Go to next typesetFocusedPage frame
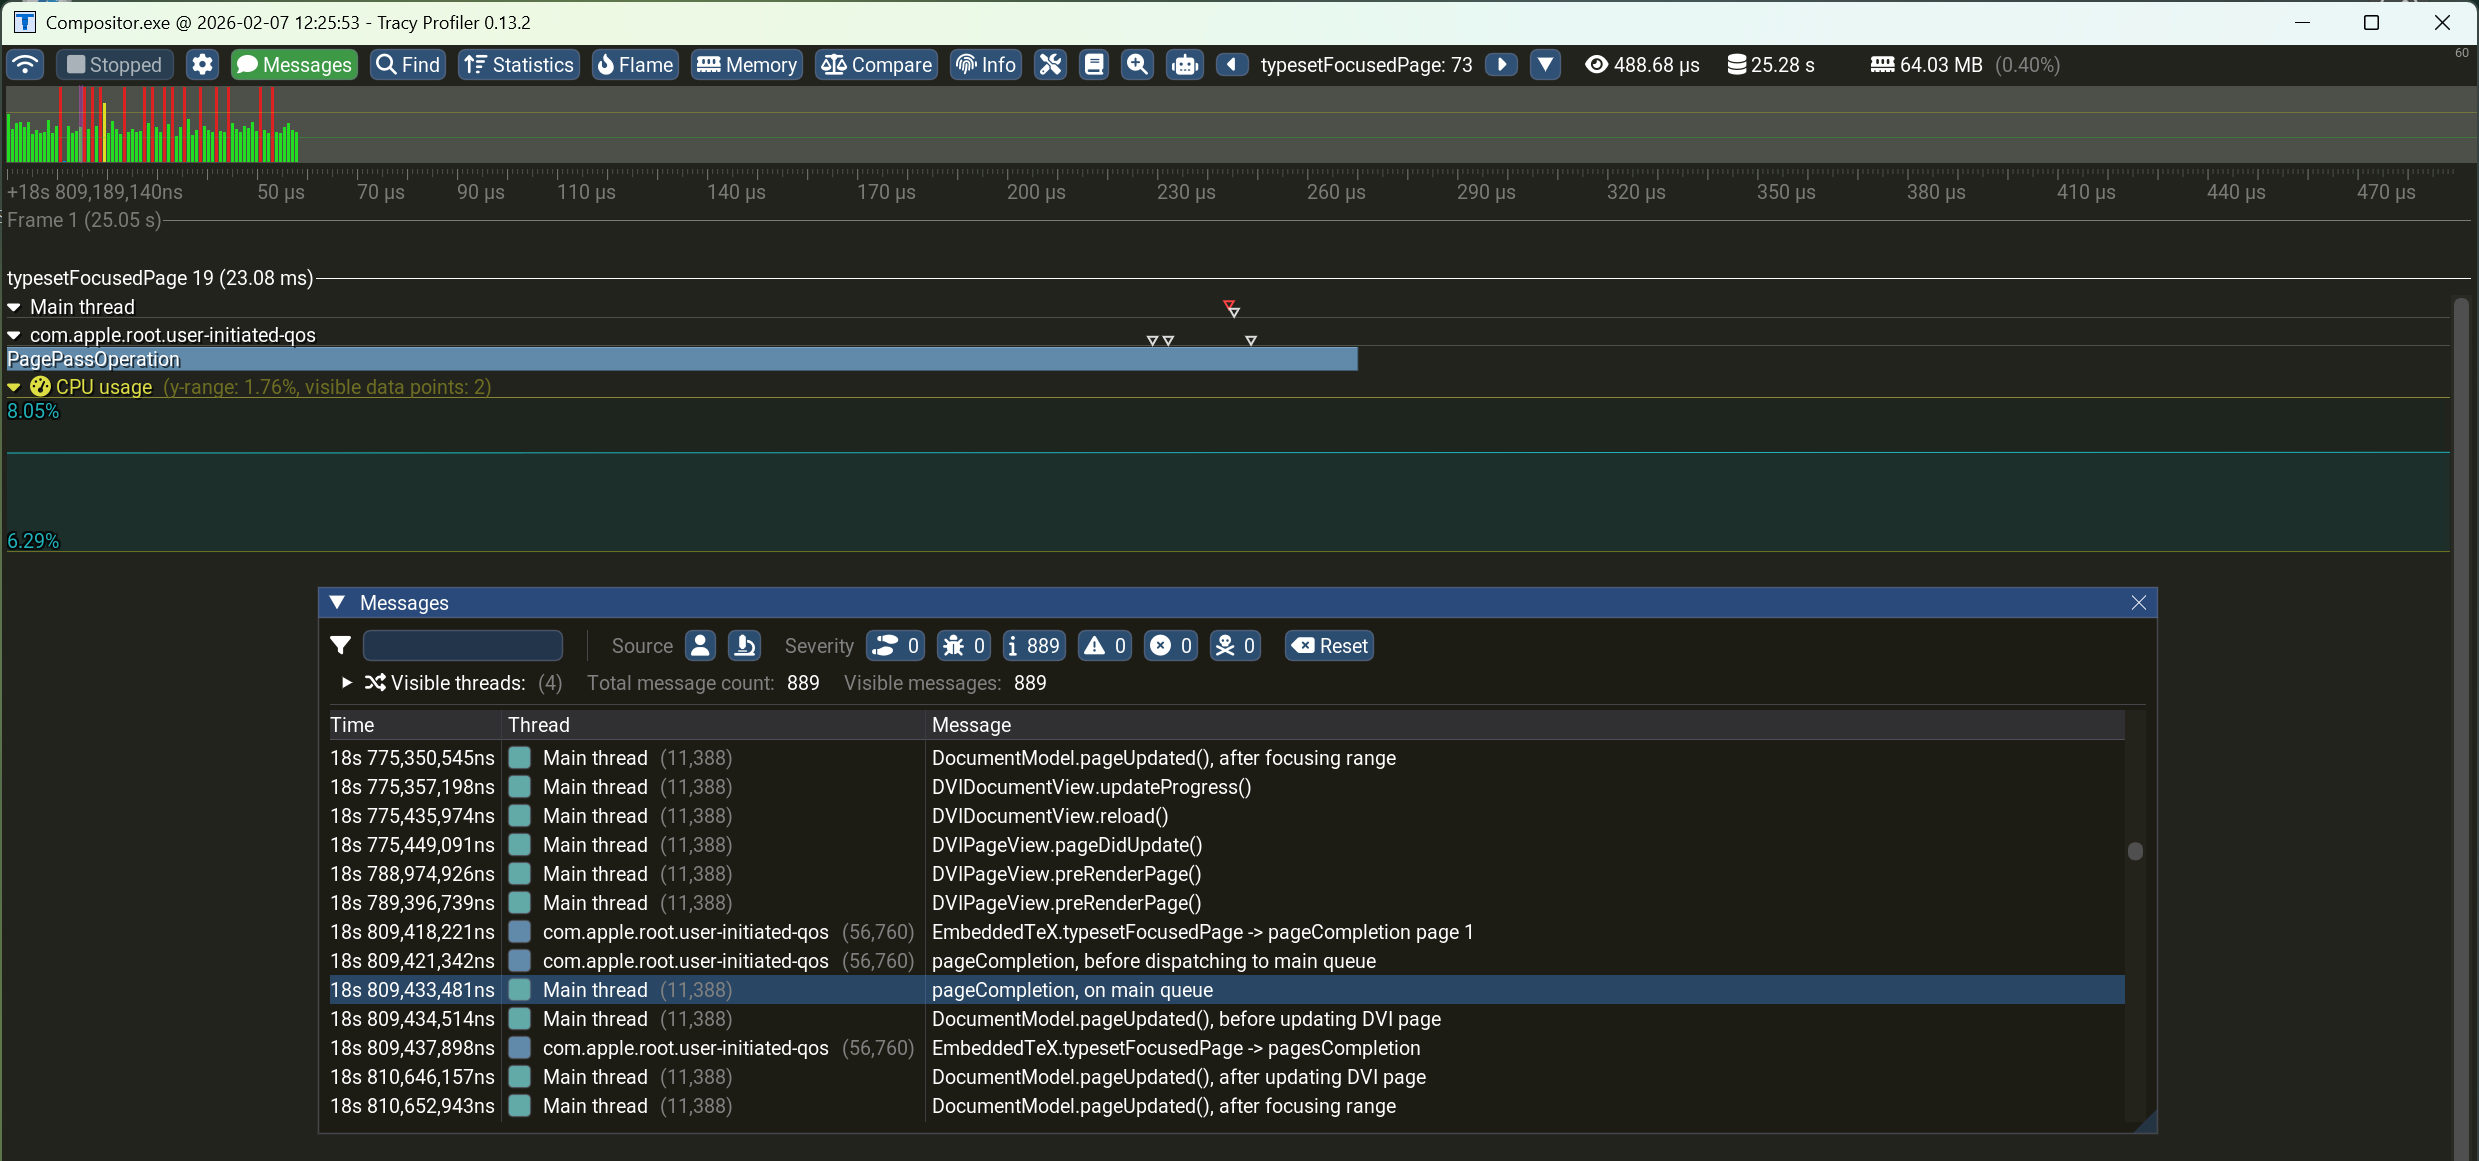 coord(1500,65)
